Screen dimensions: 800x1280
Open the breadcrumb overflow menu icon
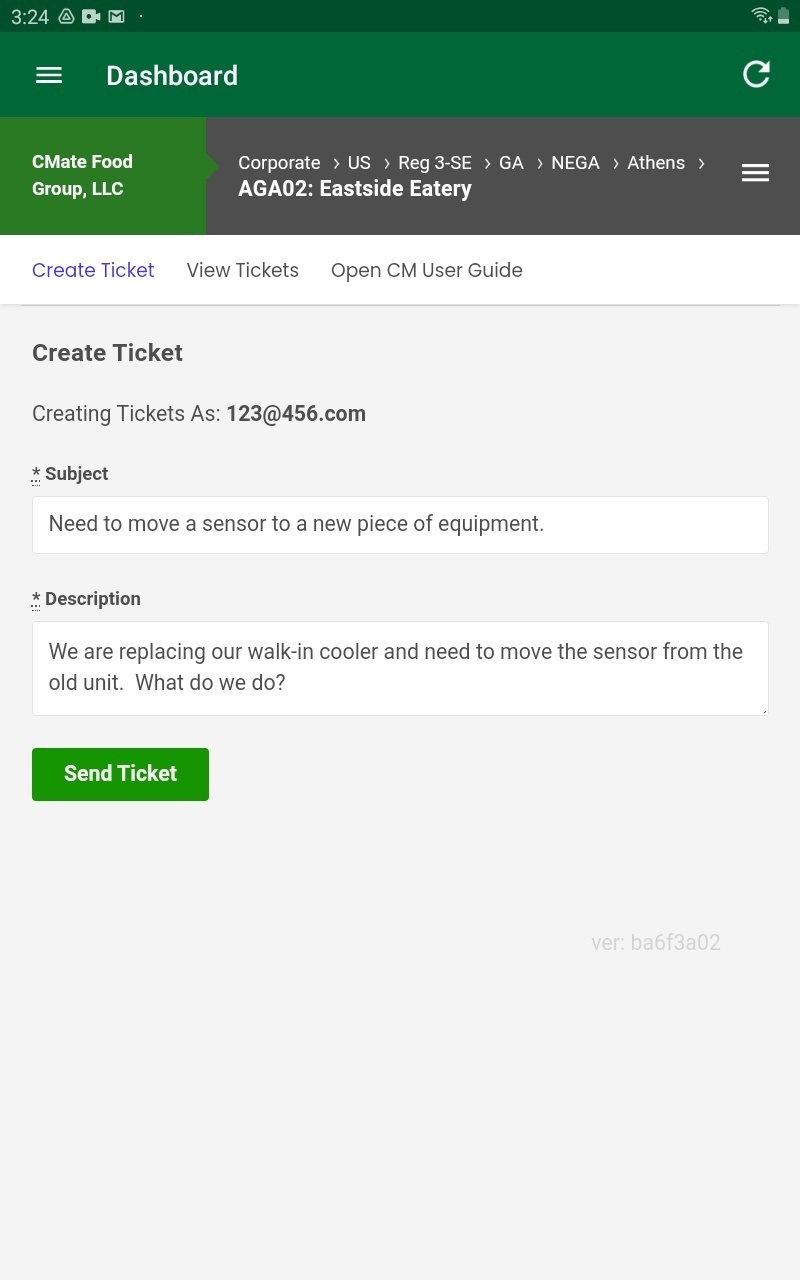[755, 172]
